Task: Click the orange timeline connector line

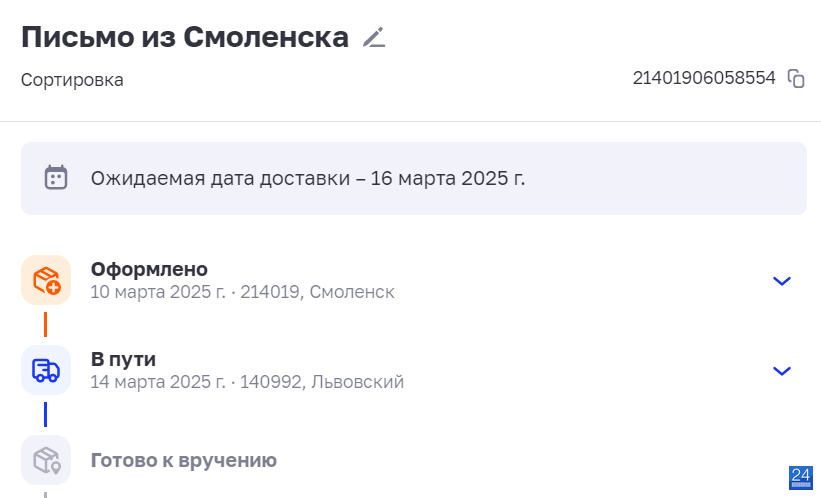Action: tap(46, 325)
